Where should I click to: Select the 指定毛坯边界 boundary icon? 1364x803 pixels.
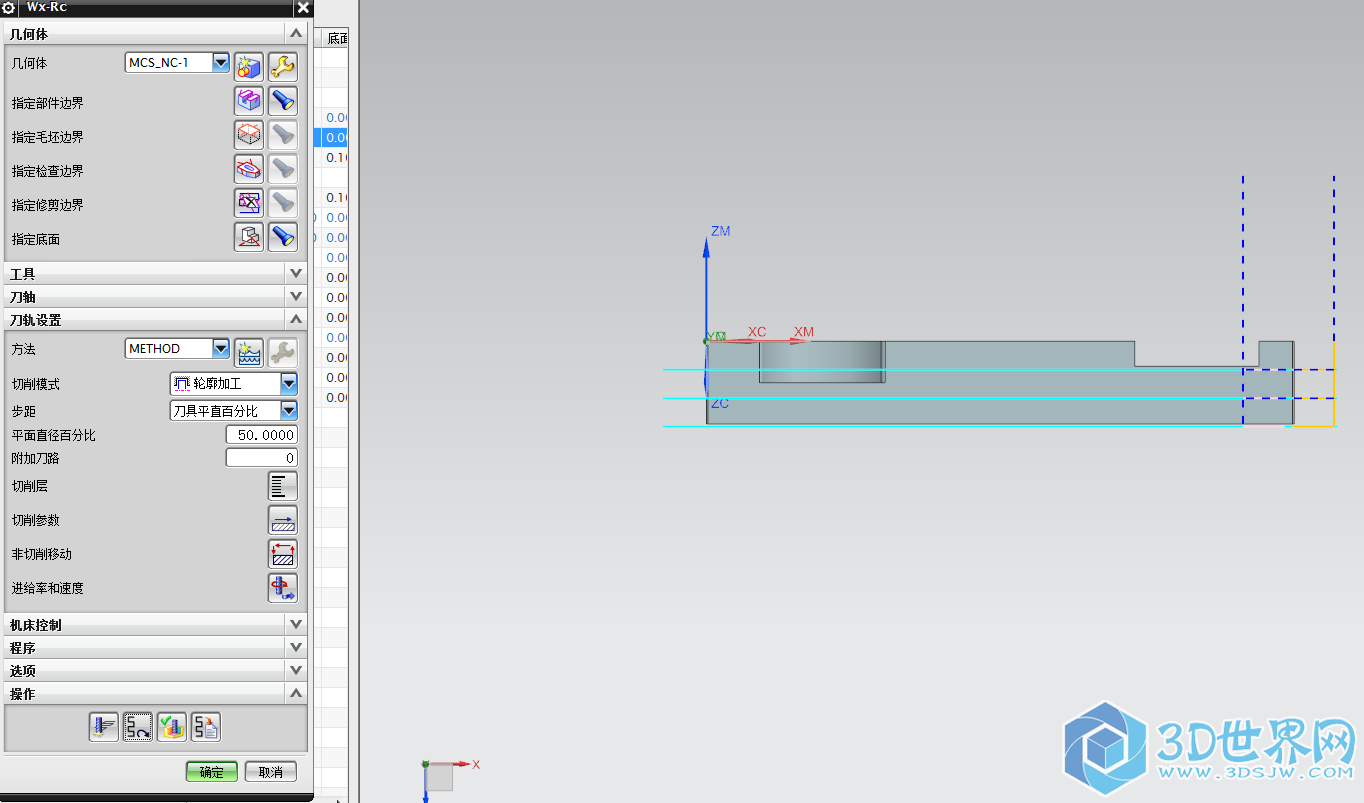248,135
